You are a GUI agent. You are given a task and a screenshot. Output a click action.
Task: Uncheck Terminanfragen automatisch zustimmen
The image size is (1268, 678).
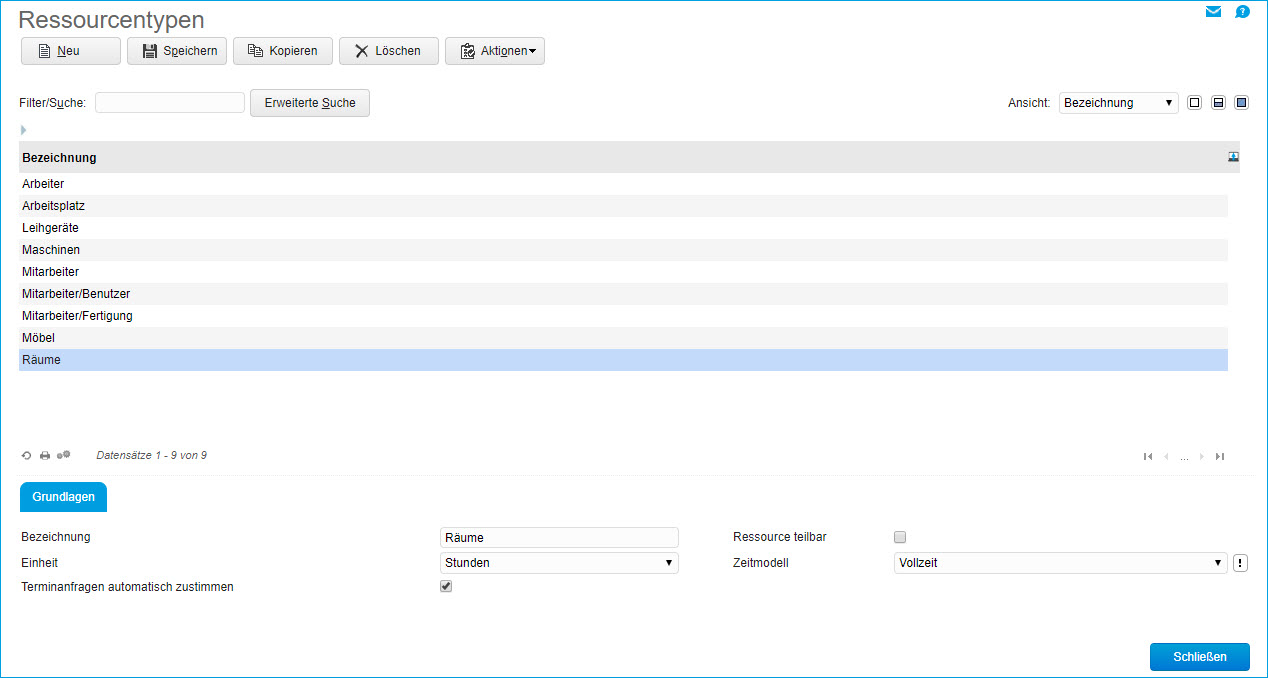446,587
